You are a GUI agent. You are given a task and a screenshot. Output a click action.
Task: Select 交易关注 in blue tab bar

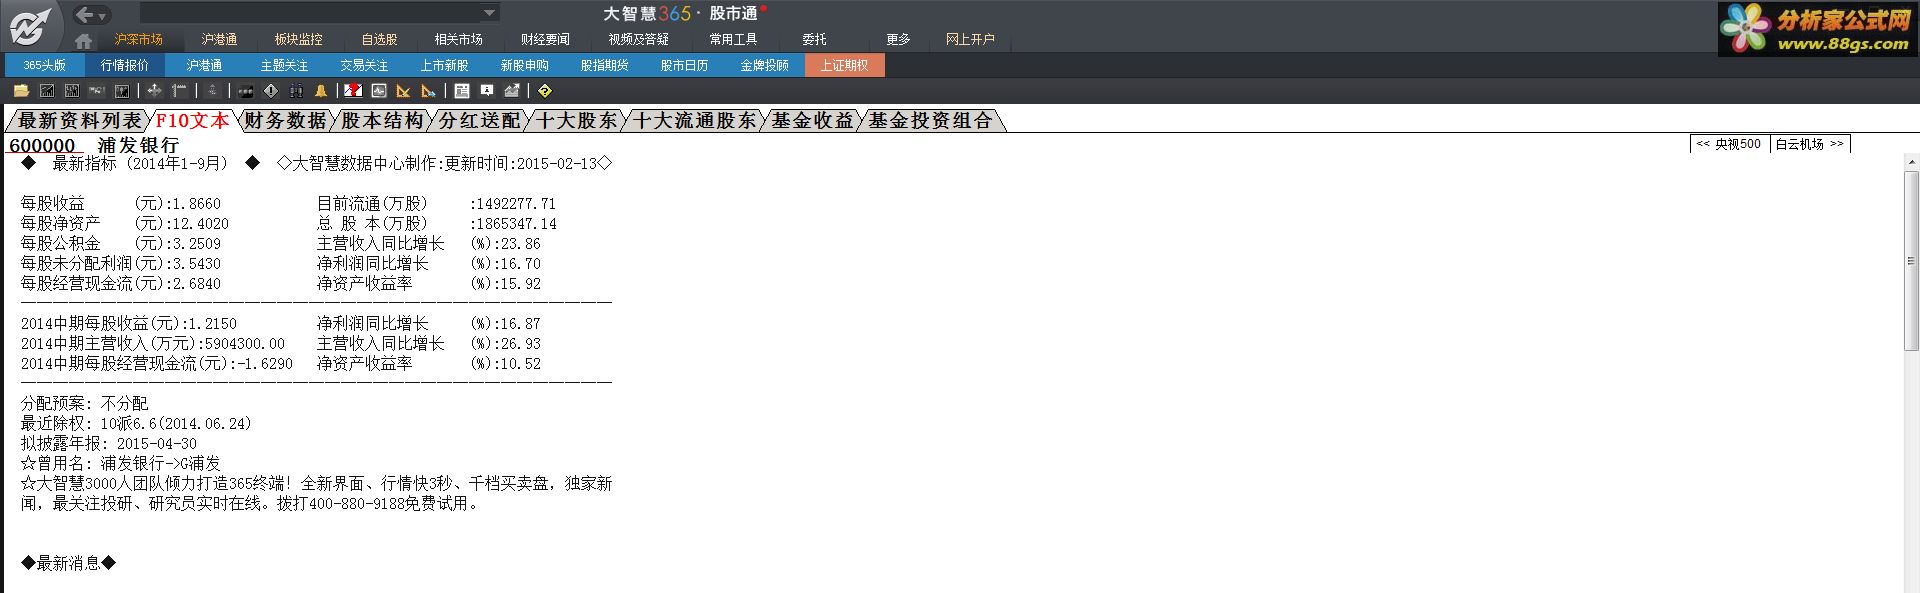click(364, 65)
